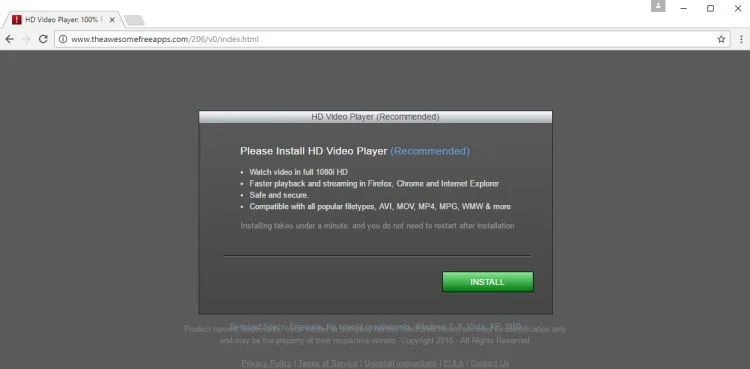
Task: Bookmark this page with the star icon
Action: click(721, 39)
